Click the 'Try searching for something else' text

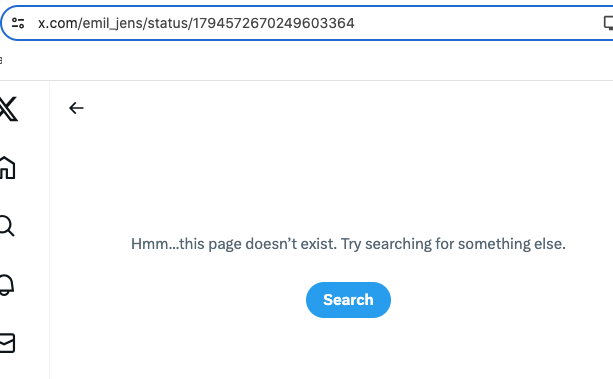click(453, 244)
